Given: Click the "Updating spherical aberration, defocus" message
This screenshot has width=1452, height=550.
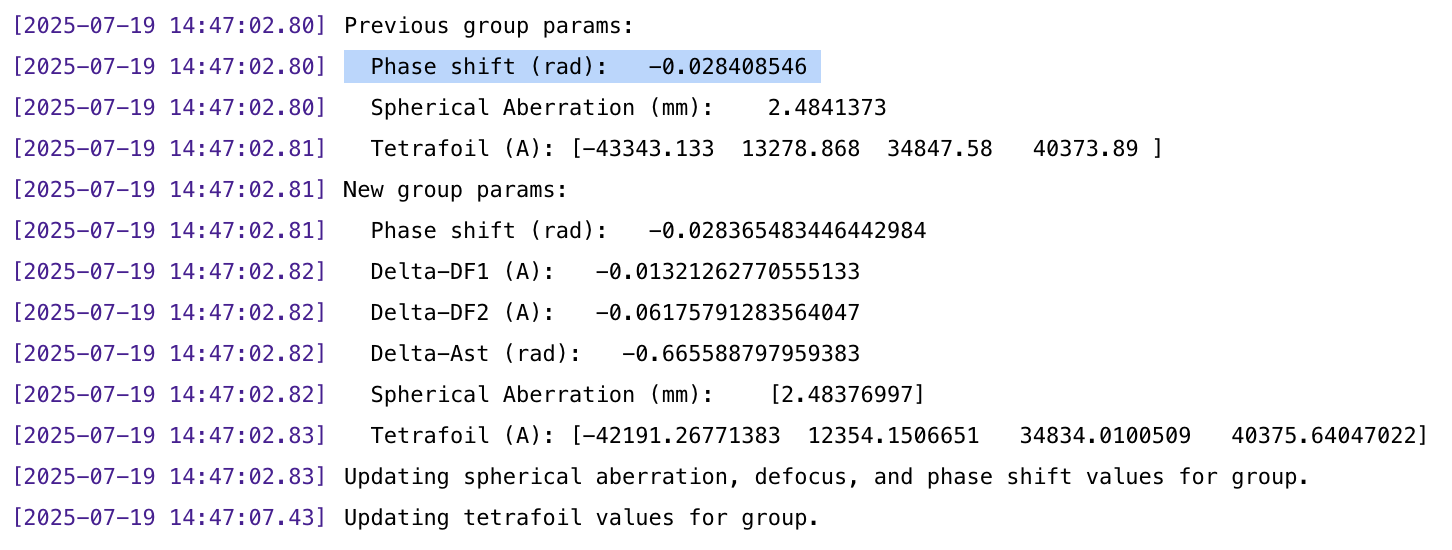Looking at the screenshot, I should point(826,477).
